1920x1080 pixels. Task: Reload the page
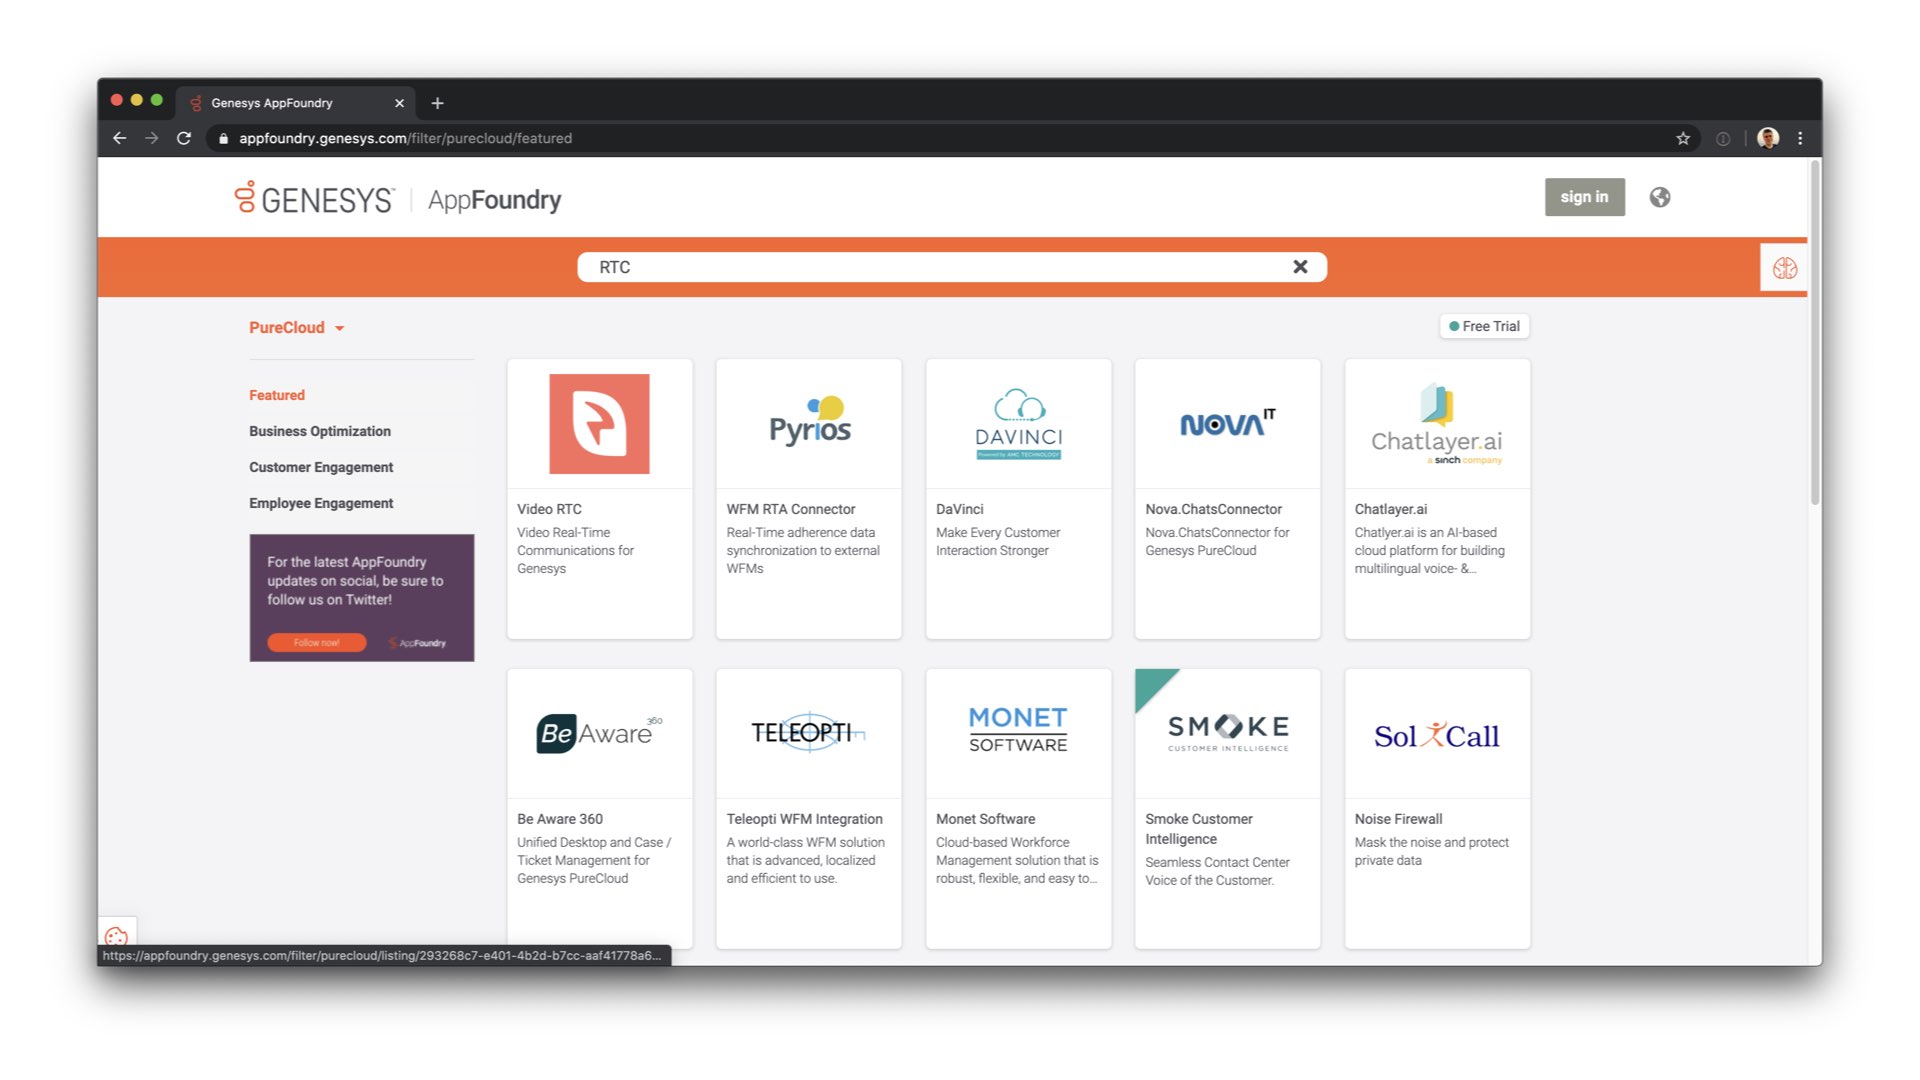tap(184, 139)
